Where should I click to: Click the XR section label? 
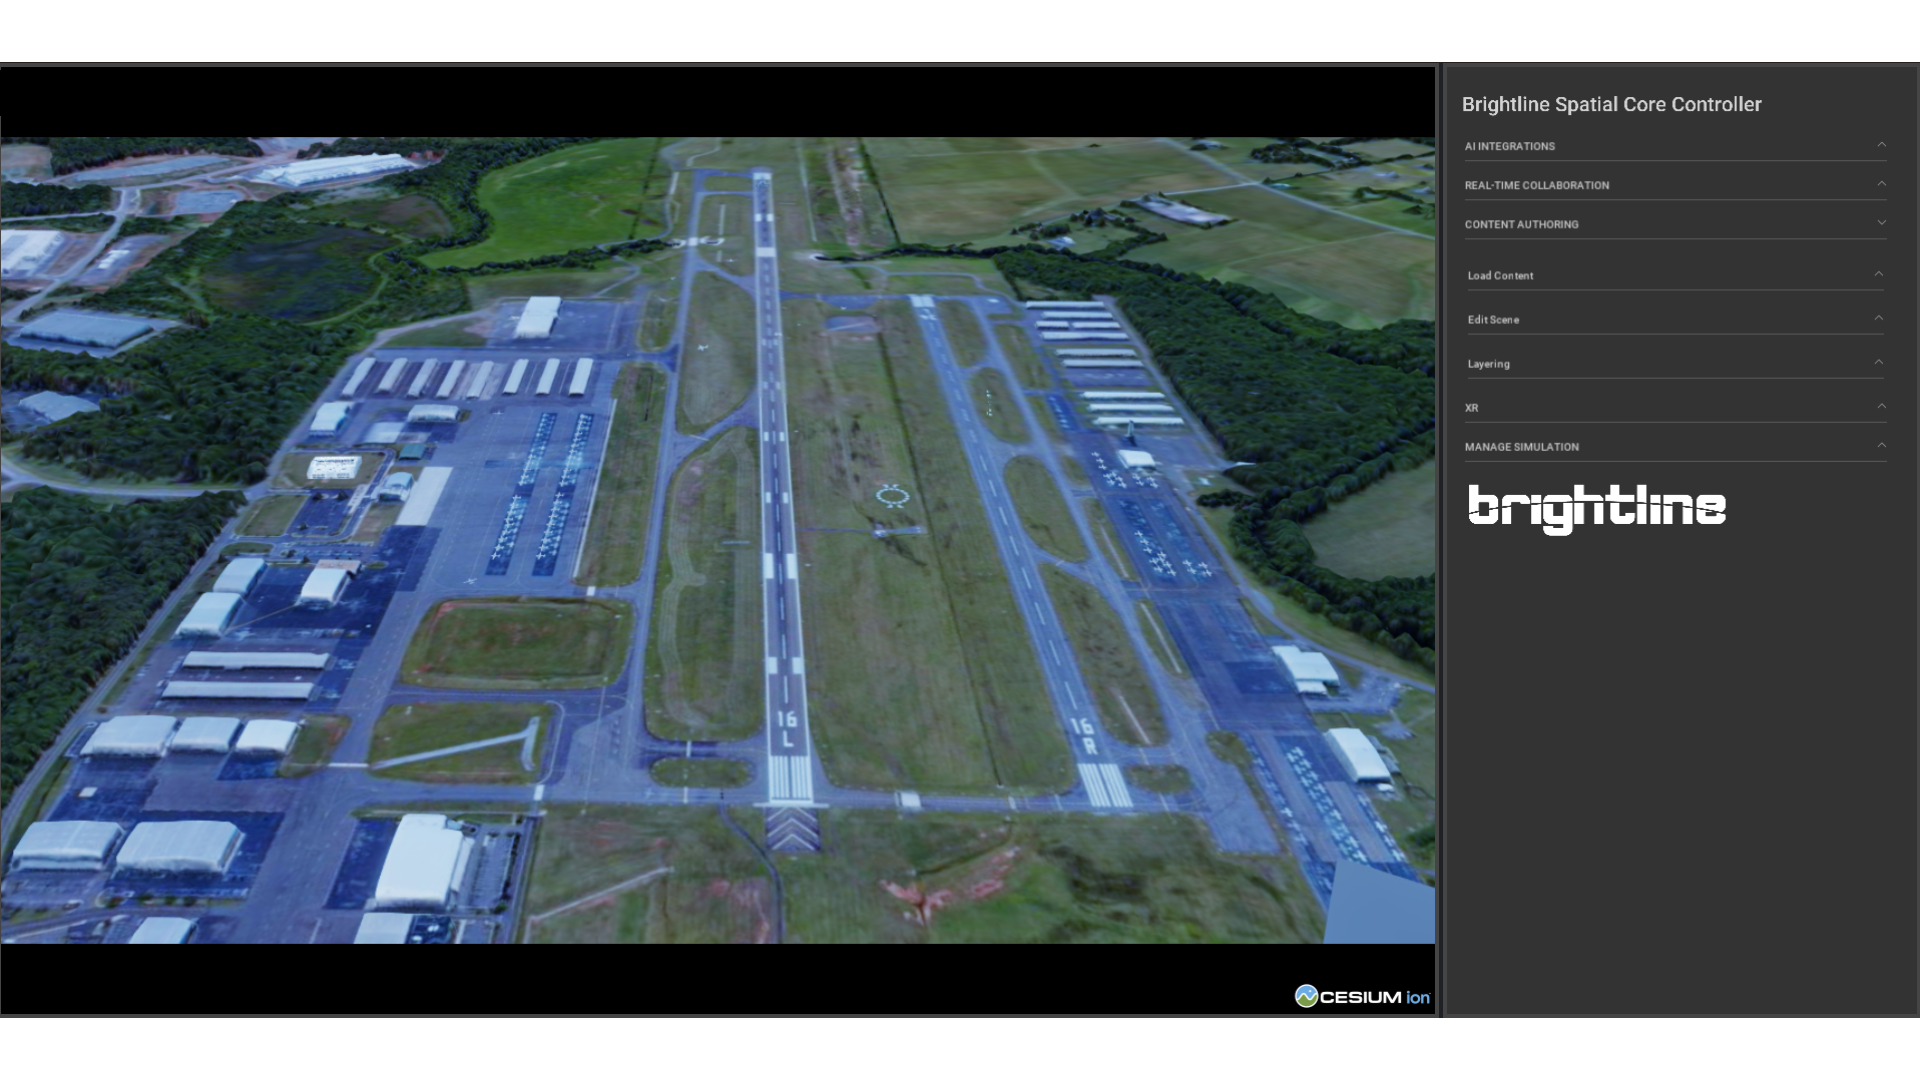click(x=1469, y=407)
